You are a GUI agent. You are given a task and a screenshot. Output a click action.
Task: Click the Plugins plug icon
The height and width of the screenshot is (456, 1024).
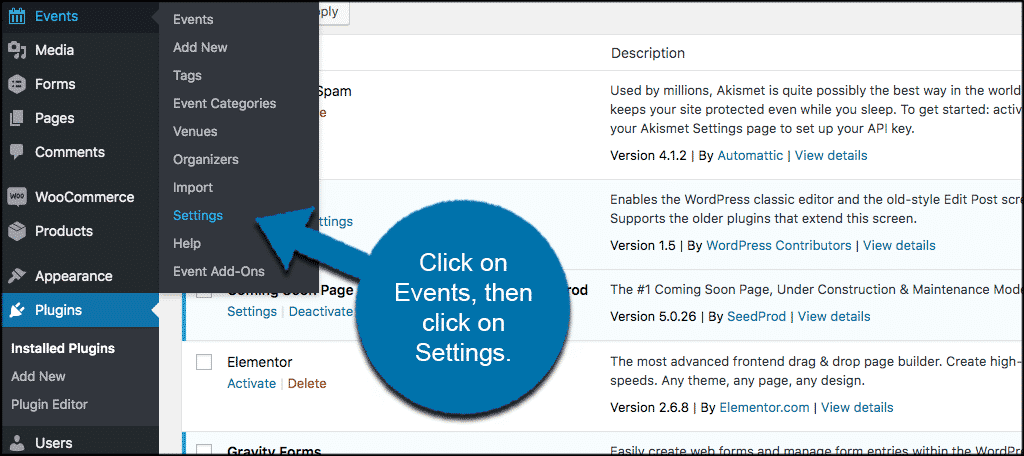(x=17, y=310)
